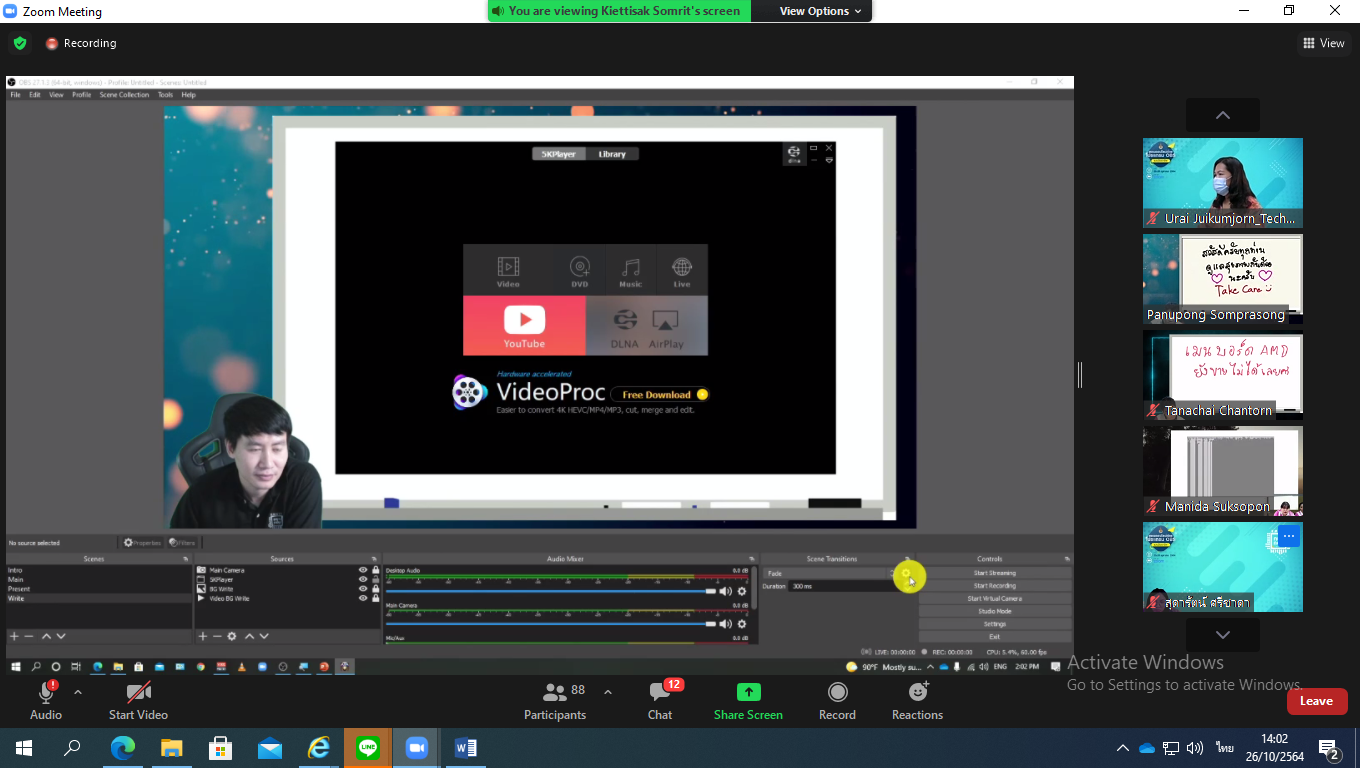
Task: Remove source with the minus icon in OBS Sources
Action: (217, 636)
